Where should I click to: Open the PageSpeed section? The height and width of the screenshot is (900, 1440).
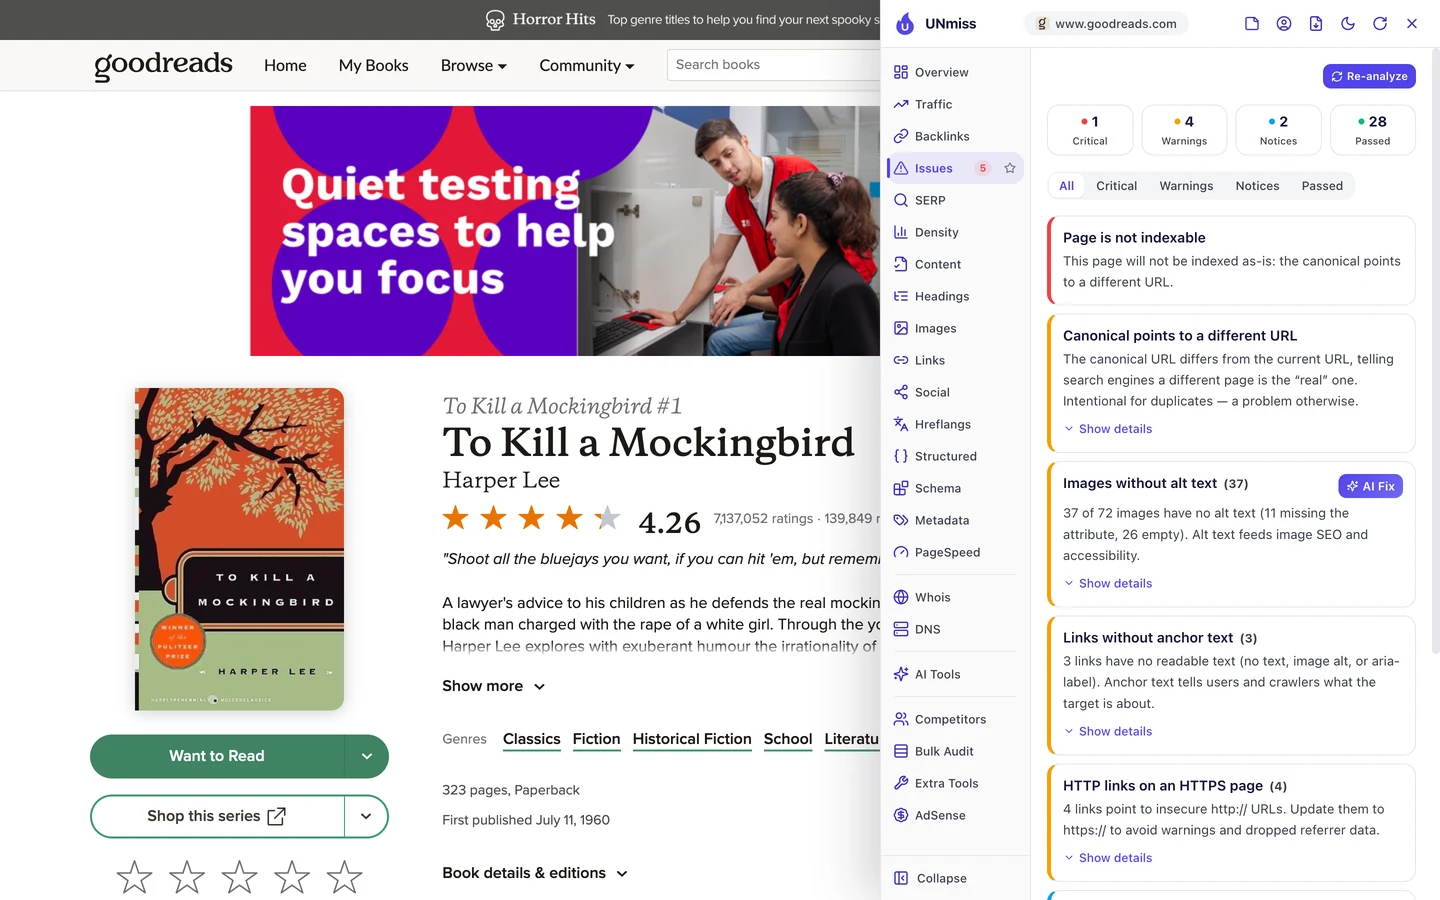pos(955,552)
